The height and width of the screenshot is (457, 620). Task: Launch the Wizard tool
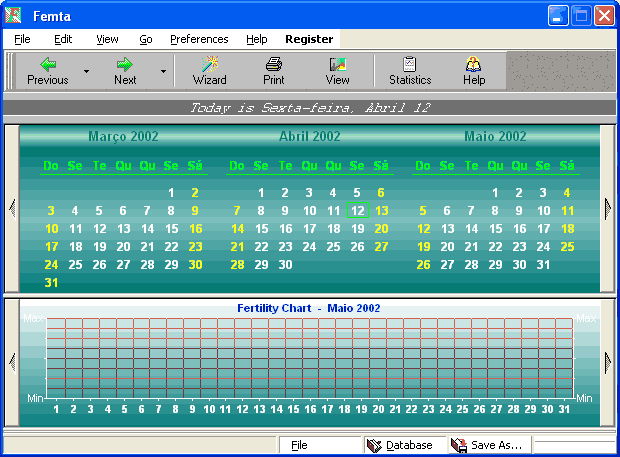coord(210,71)
